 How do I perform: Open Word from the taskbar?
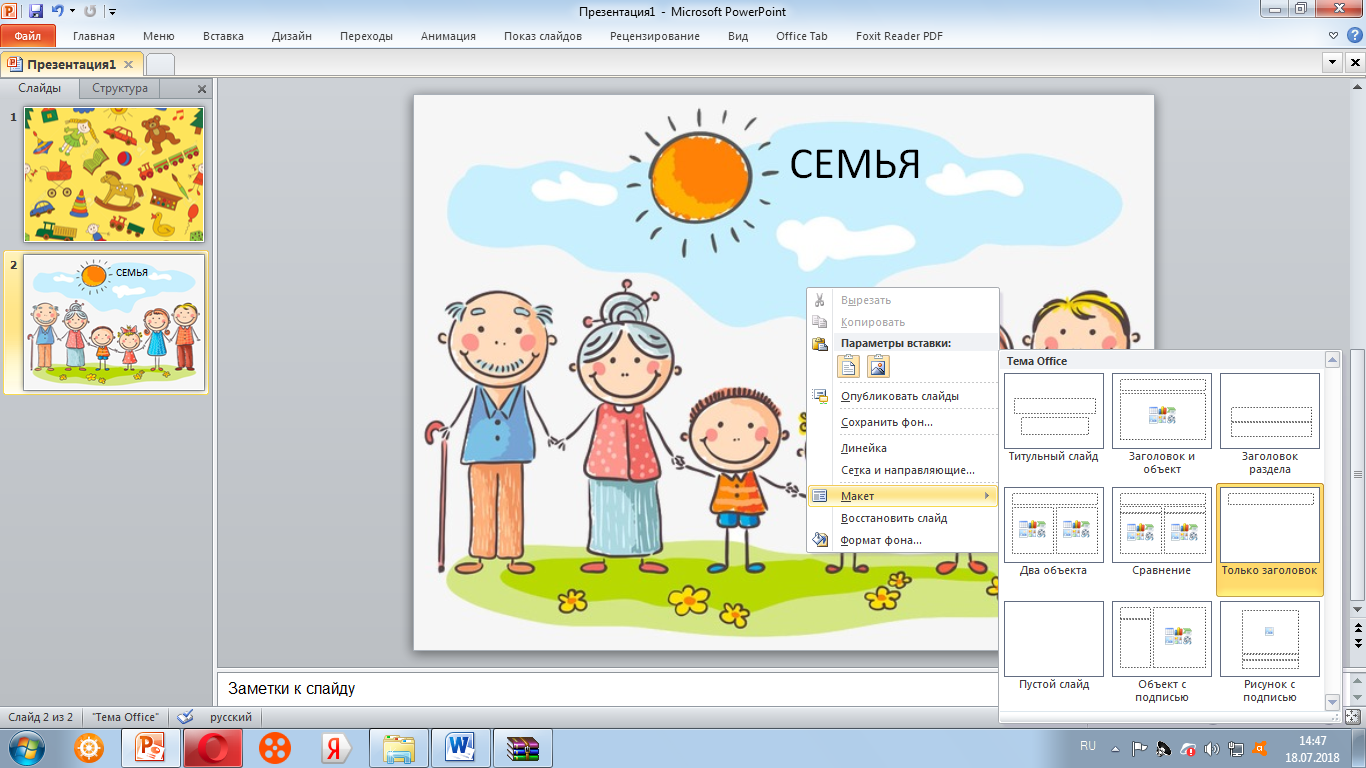coord(461,748)
